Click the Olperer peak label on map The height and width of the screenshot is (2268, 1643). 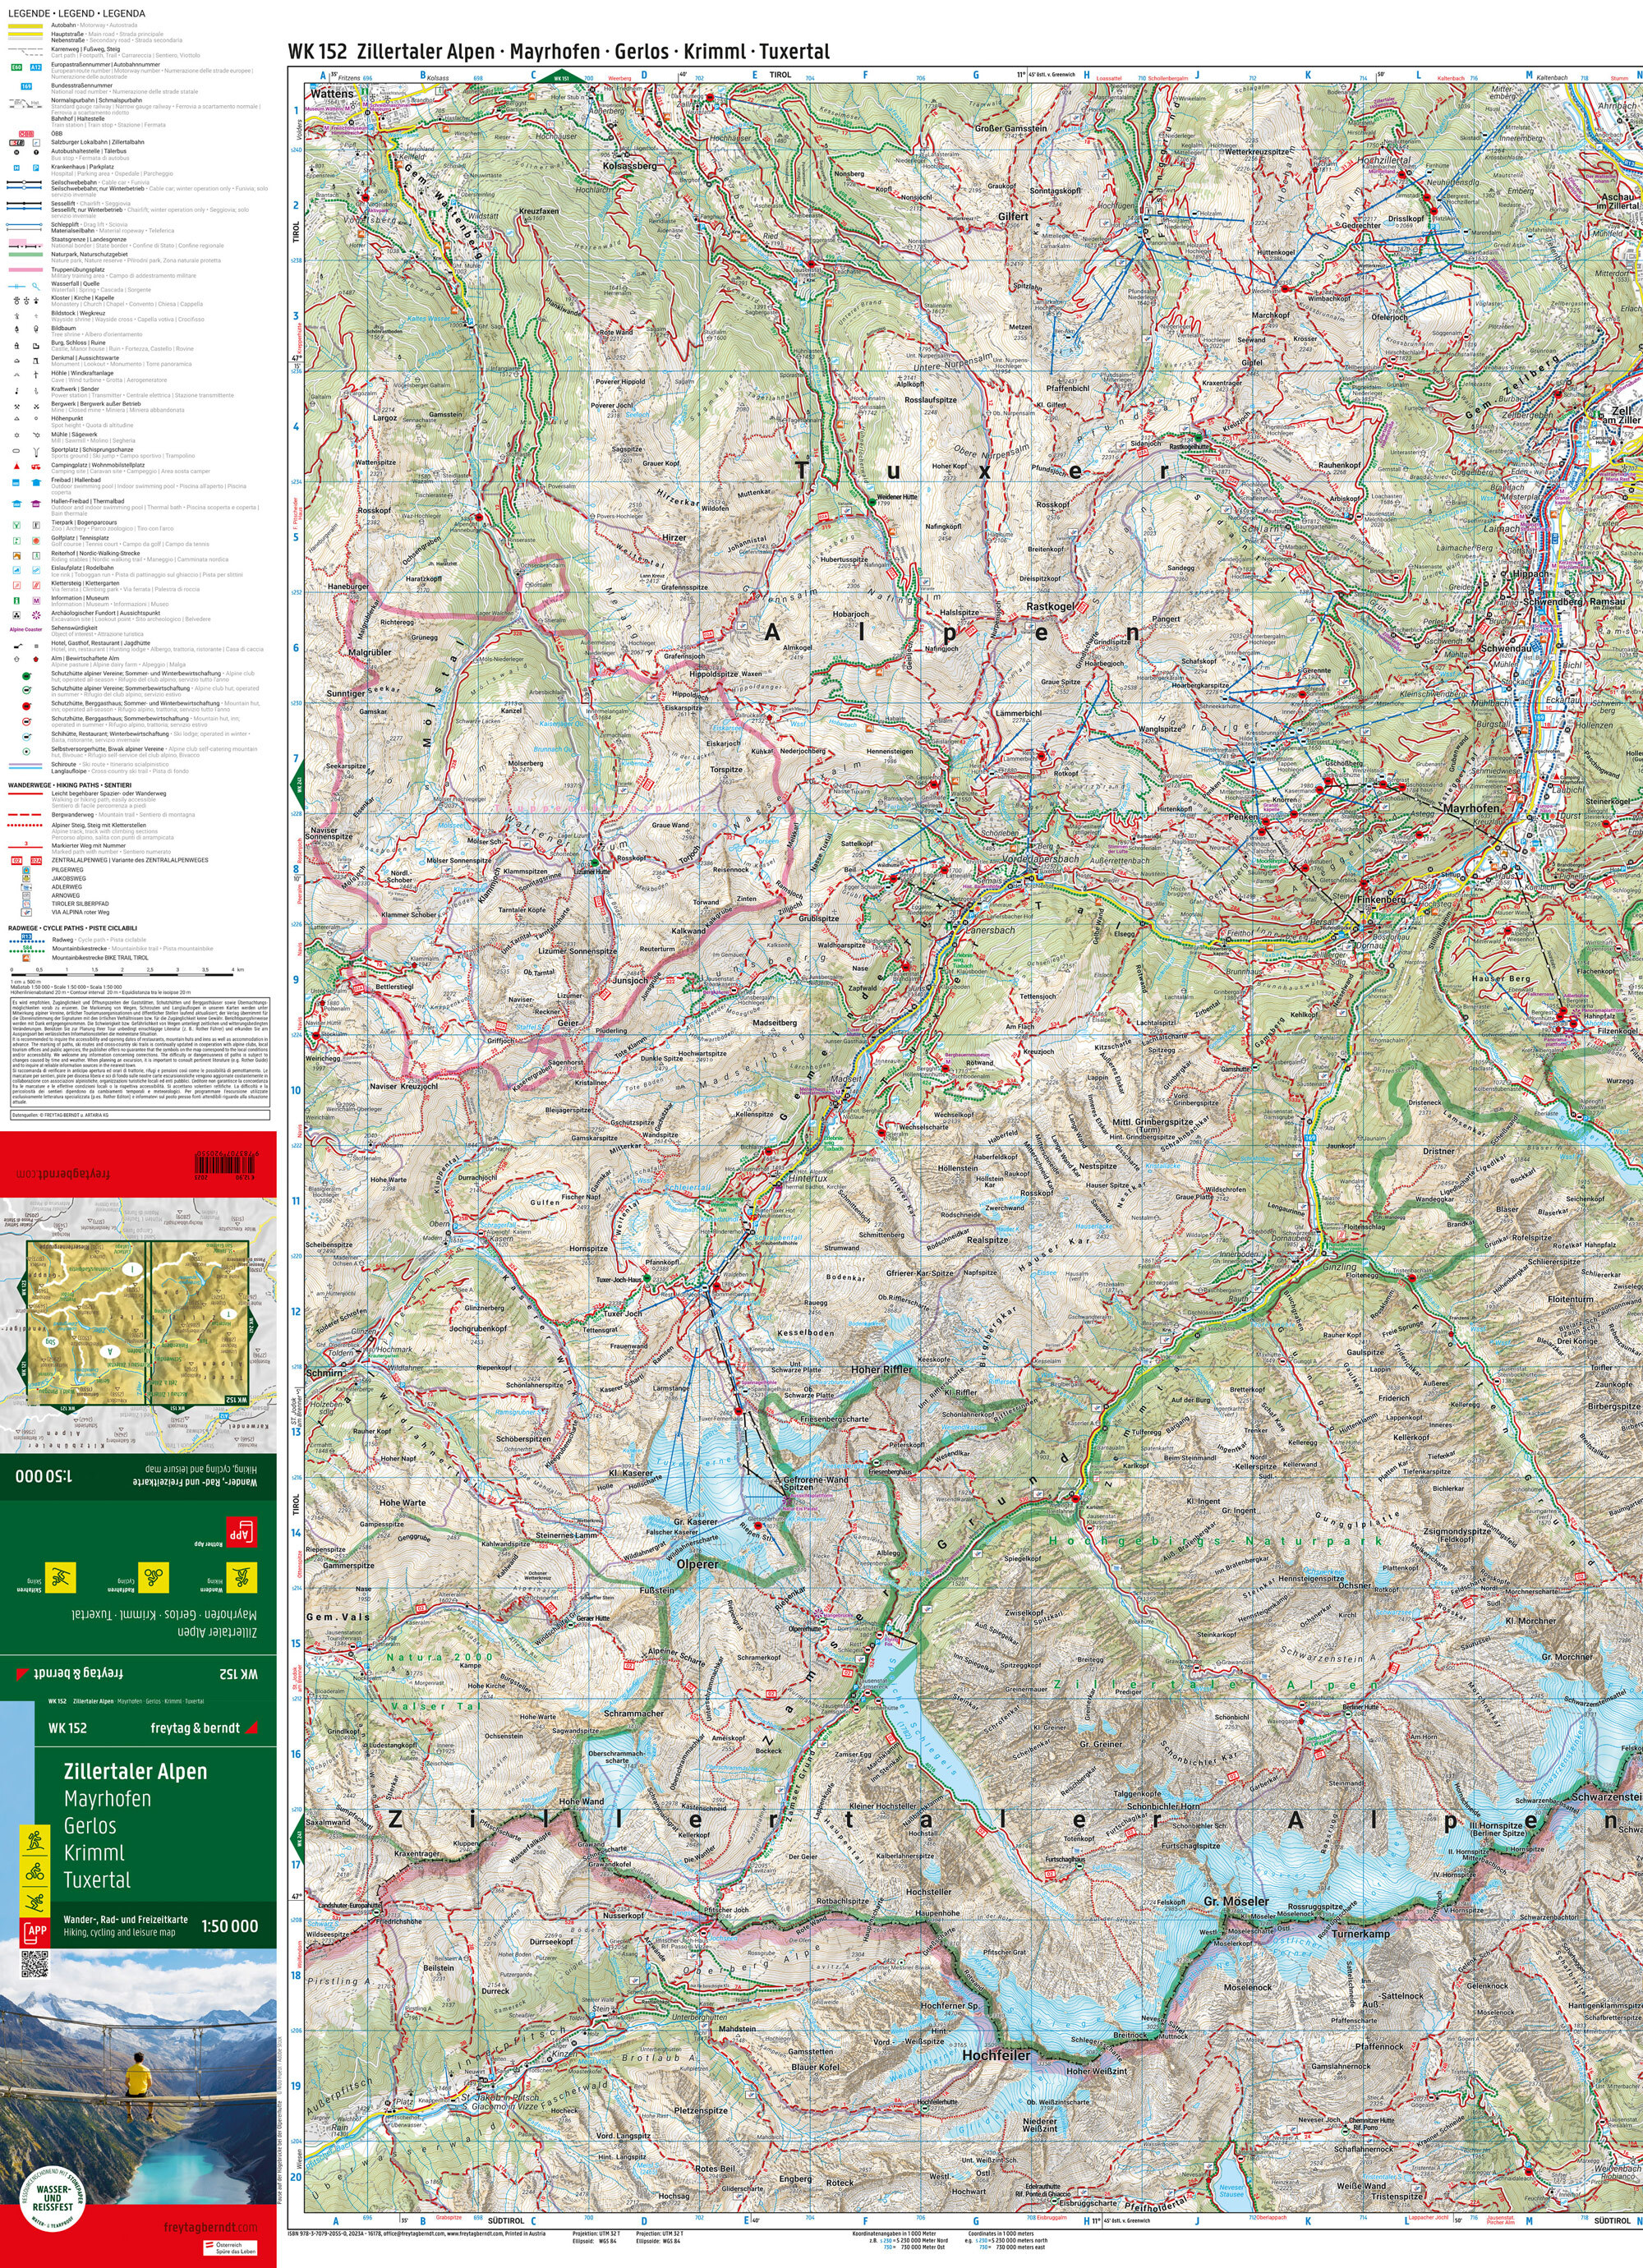697,1564
